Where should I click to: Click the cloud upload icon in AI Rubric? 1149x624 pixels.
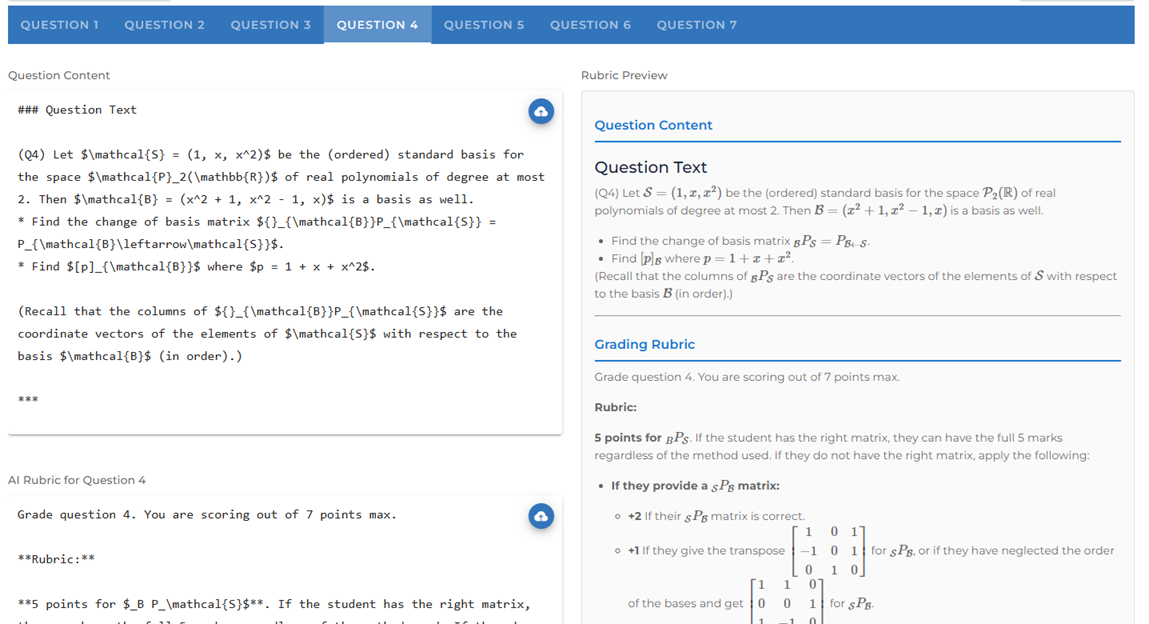541,516
